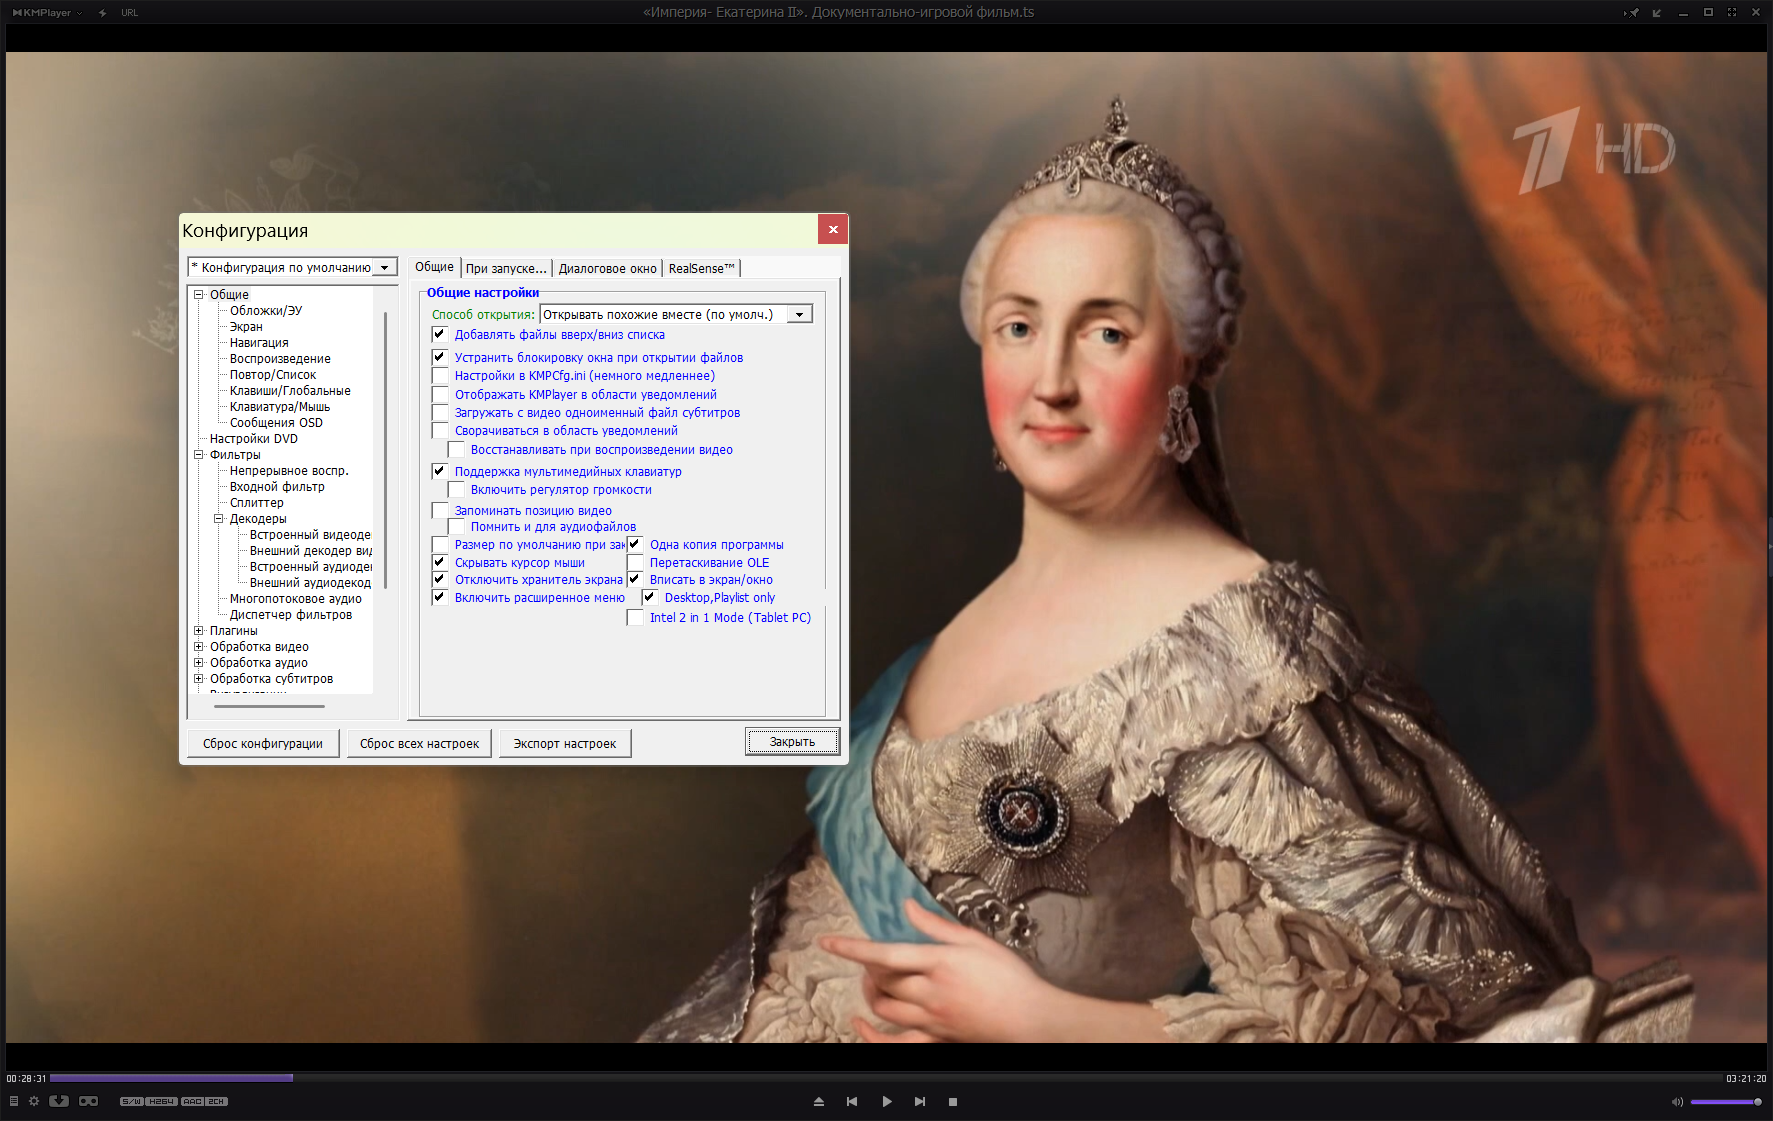Click the pin always-on-top icon
This screenshot has height=1121, width=1773.
(x=1633, y=13)
